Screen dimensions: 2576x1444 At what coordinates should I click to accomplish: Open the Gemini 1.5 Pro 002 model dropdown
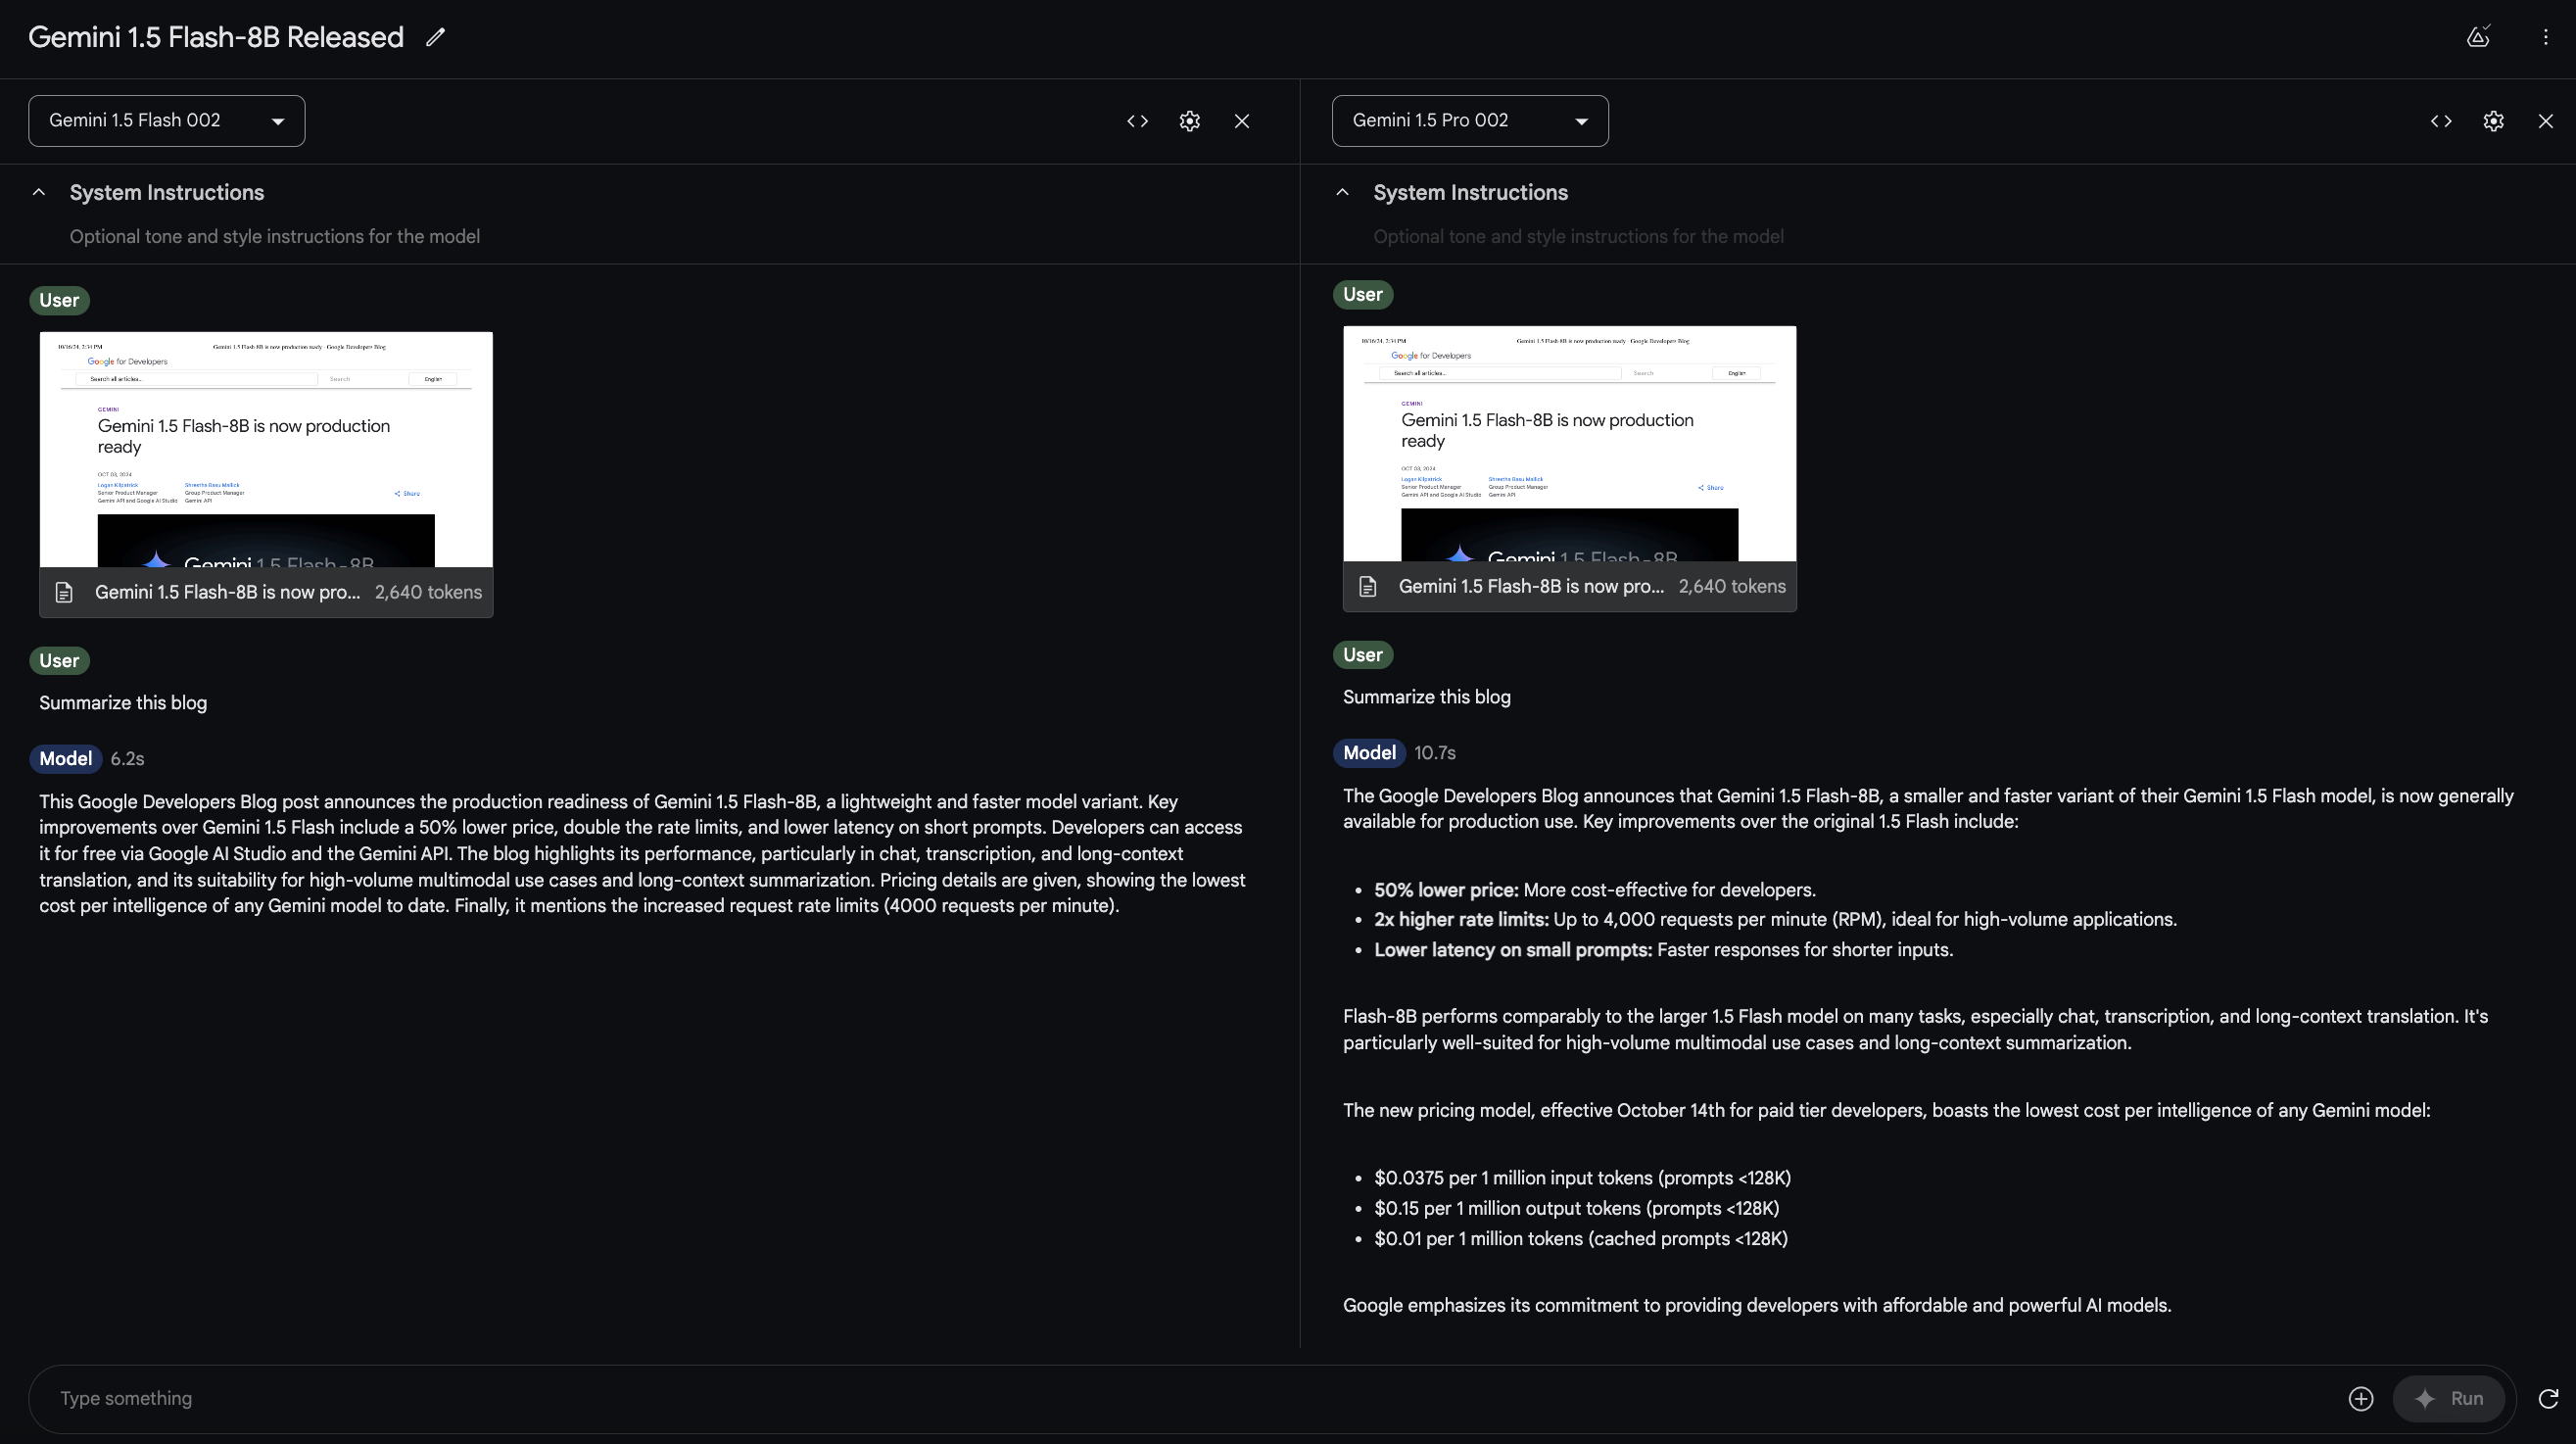[1470, 121]
